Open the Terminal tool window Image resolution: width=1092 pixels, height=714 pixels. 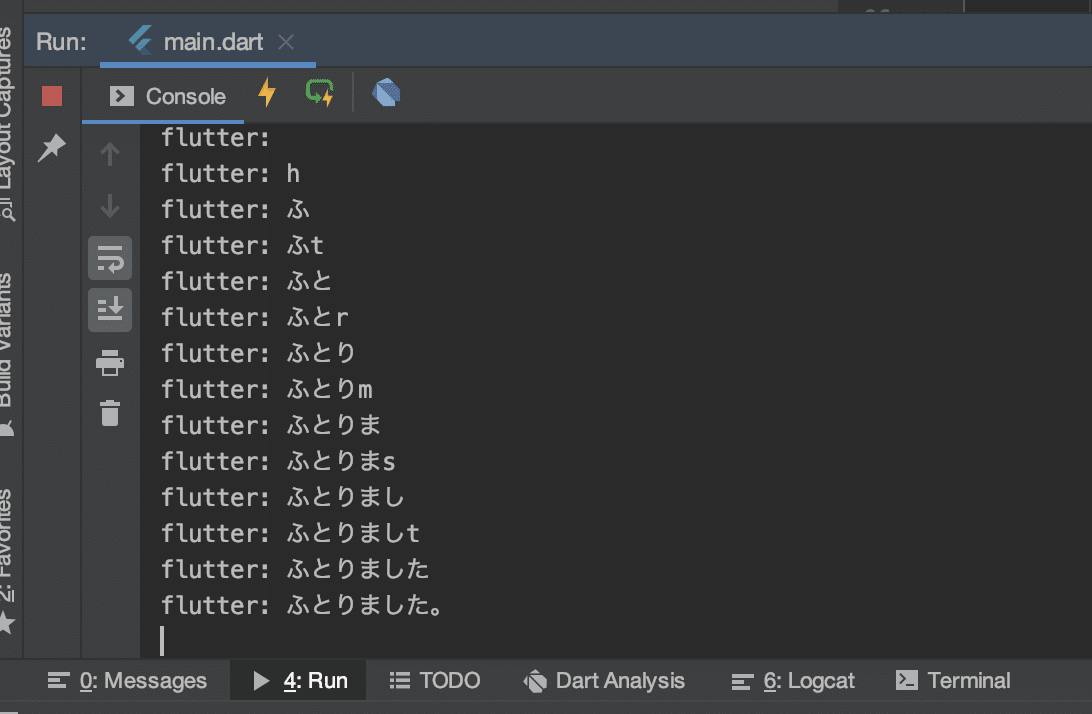click(x=953, y=681)
